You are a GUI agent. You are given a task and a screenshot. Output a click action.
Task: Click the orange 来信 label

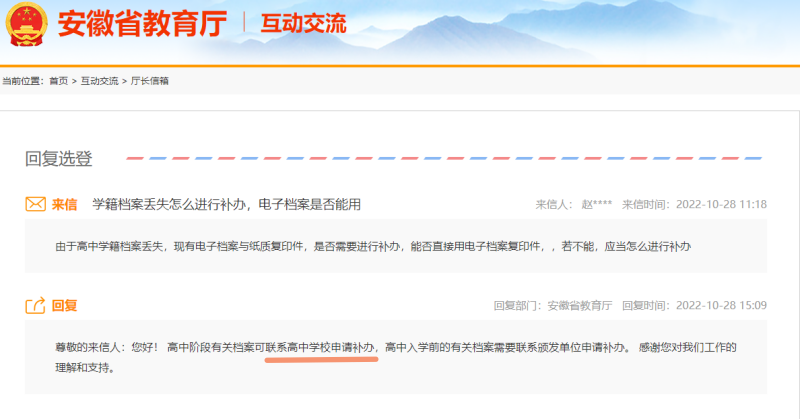(x=64, y=205)
